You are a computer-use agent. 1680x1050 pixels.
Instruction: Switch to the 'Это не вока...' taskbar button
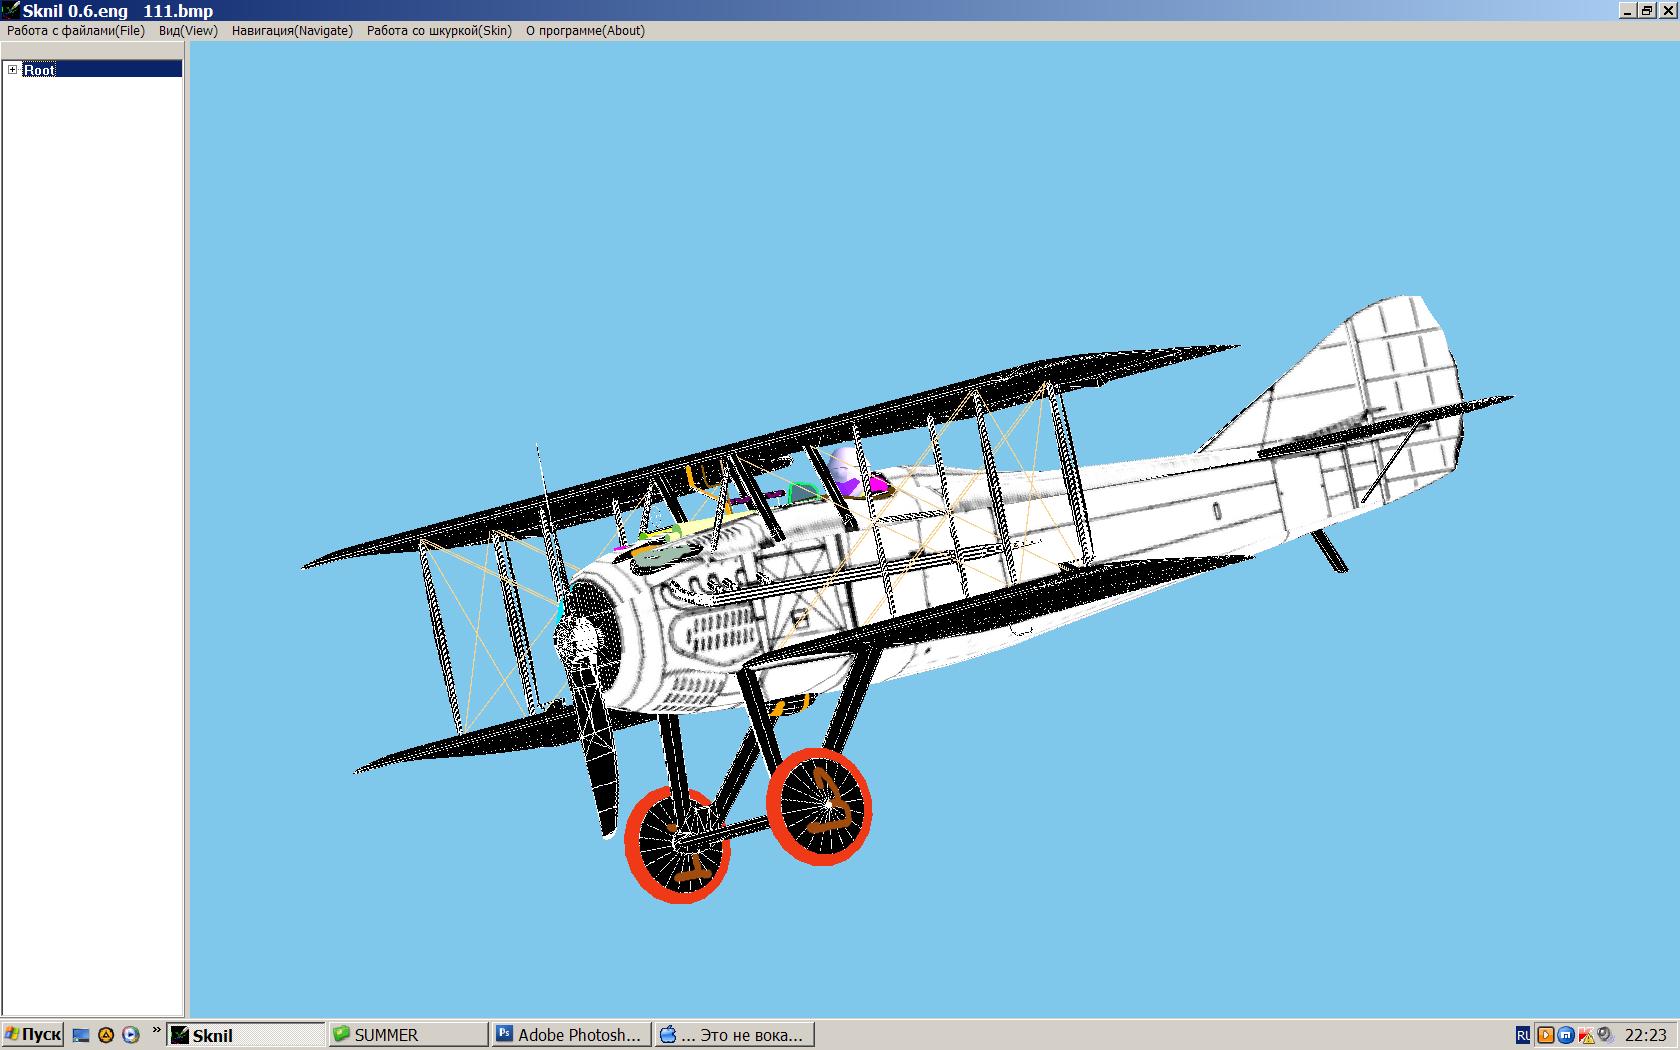(734, 1035)
